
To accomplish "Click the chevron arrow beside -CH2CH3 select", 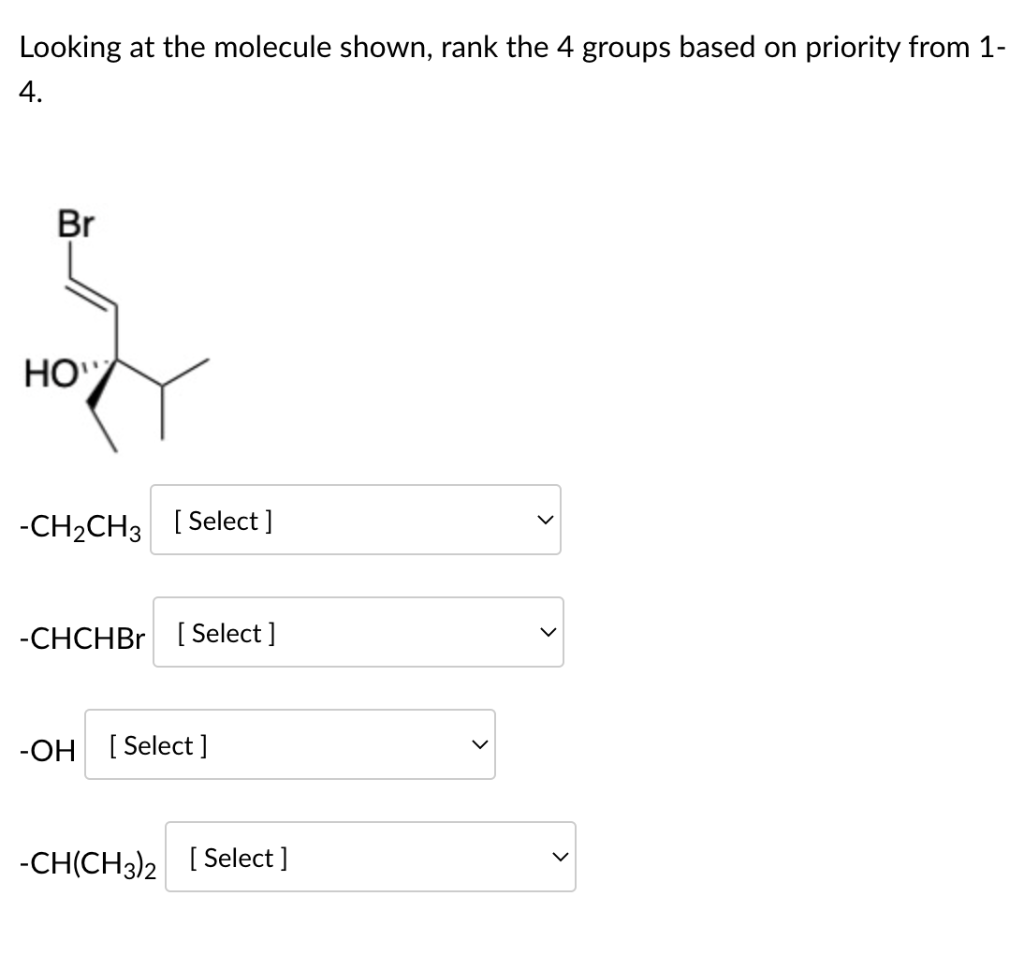I will (x=545, y=521).
